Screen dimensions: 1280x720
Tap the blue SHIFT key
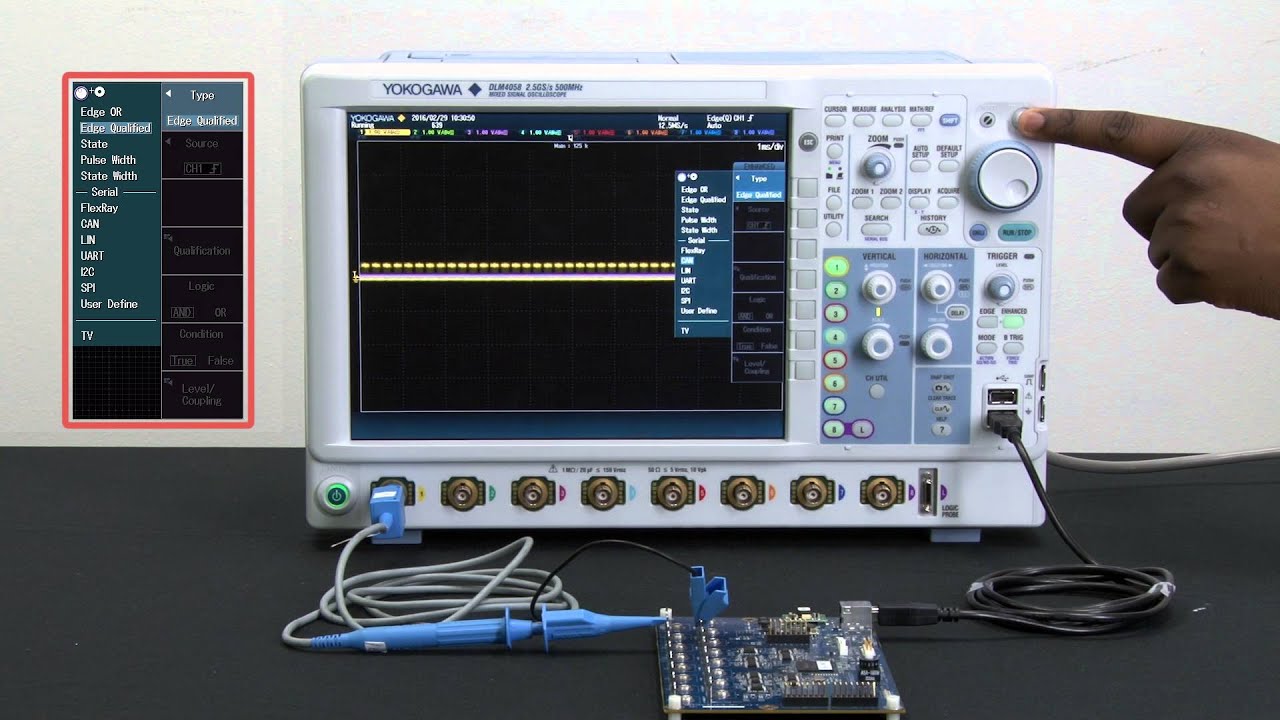(x=949, y=120)
